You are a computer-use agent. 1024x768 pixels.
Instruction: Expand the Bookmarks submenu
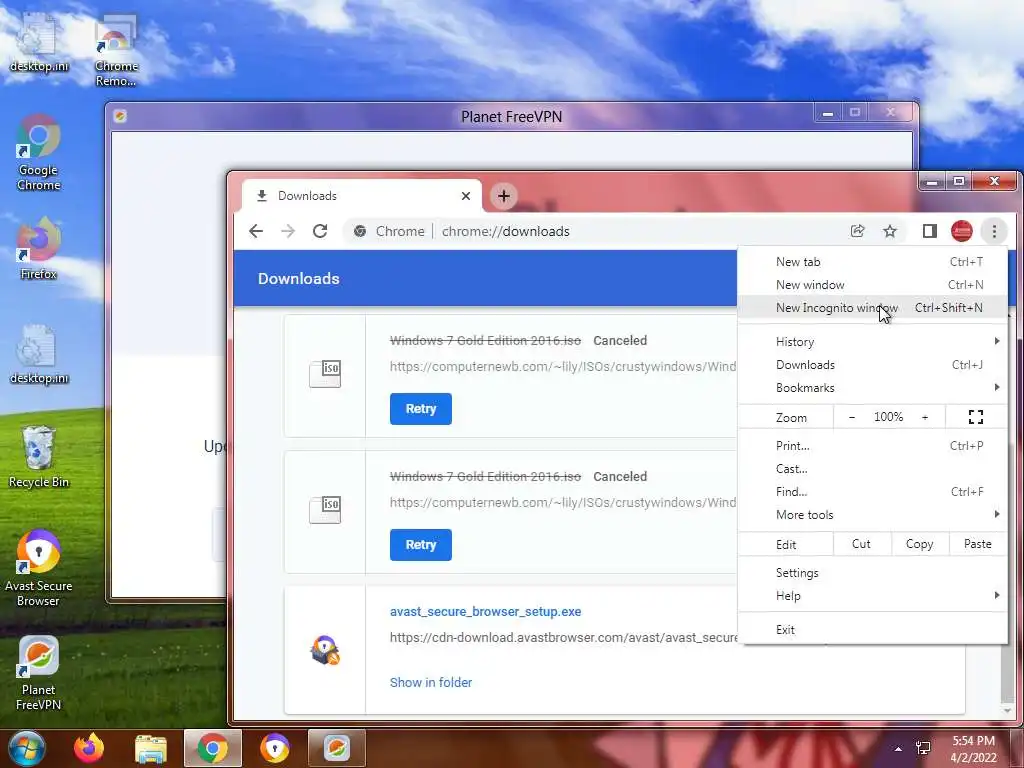coord(872,388)
